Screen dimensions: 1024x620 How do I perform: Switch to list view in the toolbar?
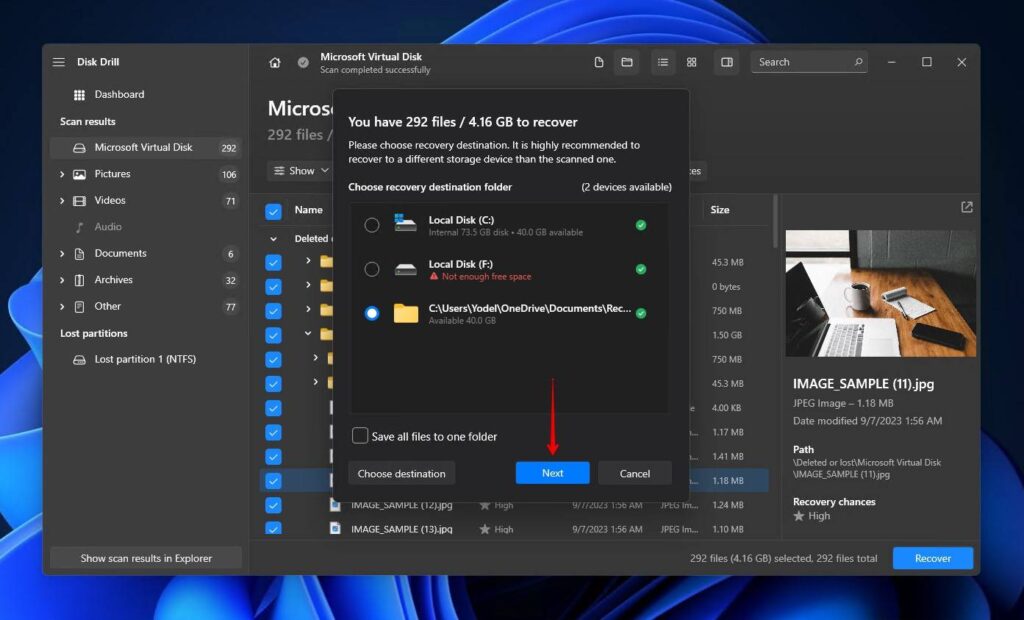click(663, 62)
